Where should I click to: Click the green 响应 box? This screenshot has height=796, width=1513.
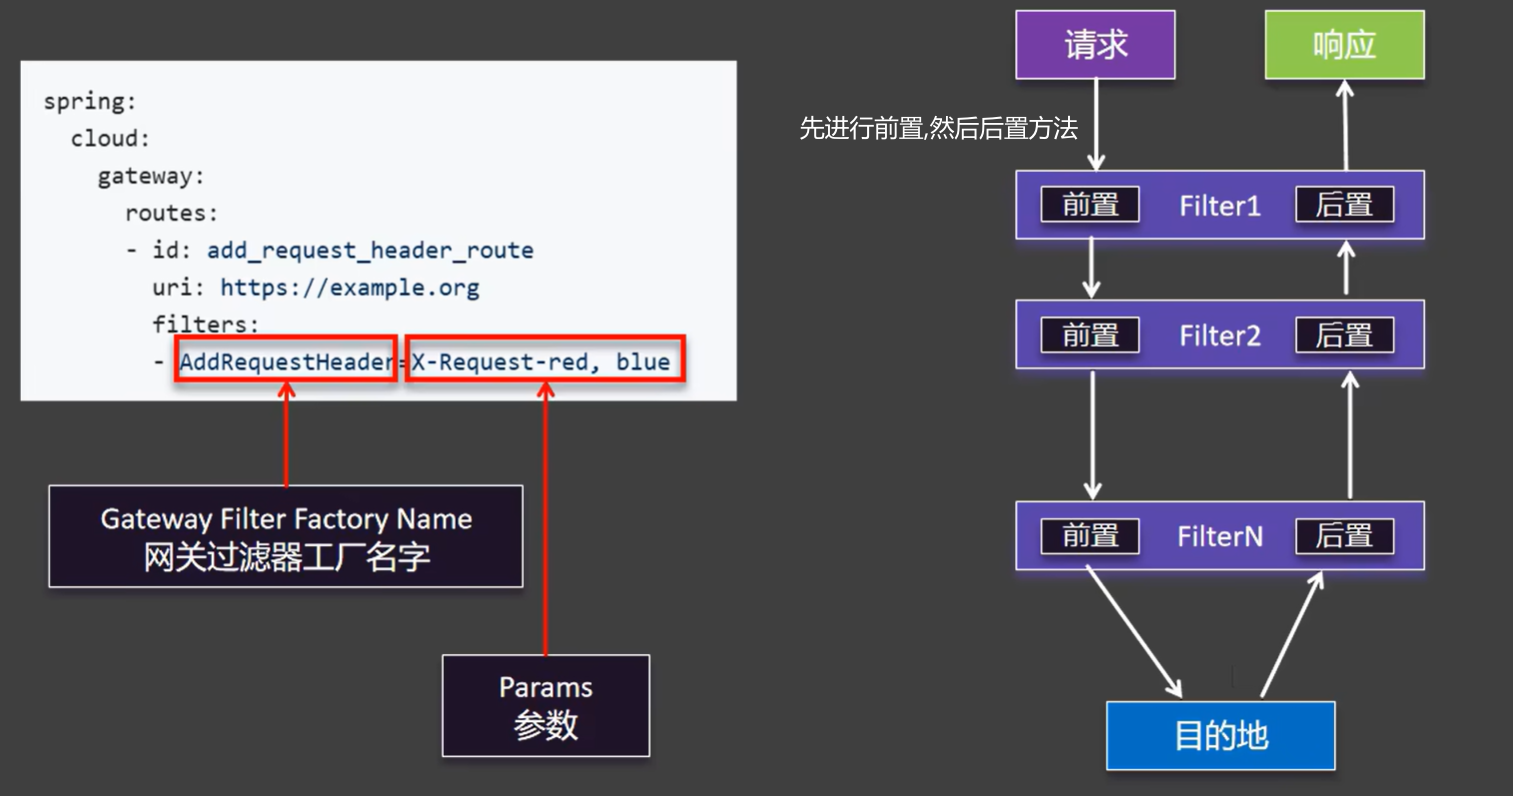[x=1344, y=45]
